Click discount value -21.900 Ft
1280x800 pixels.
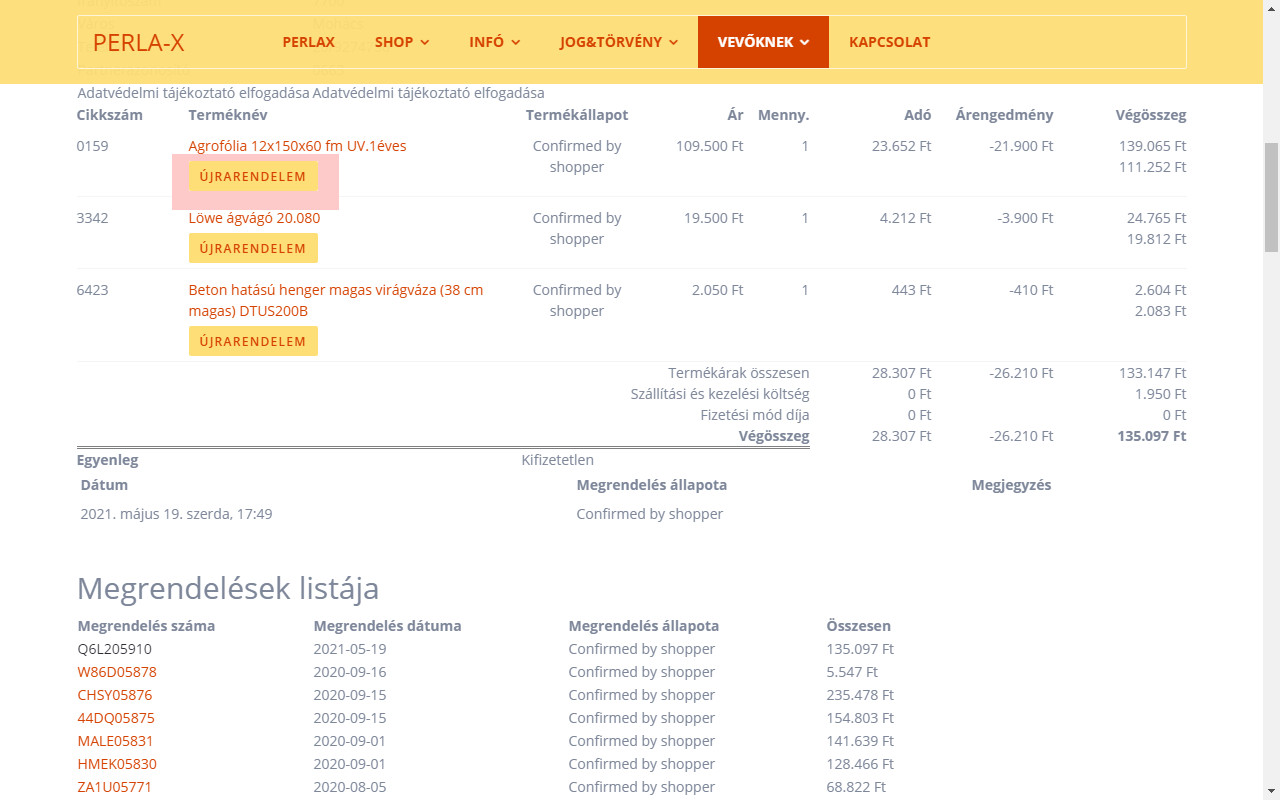(1021, 146)
